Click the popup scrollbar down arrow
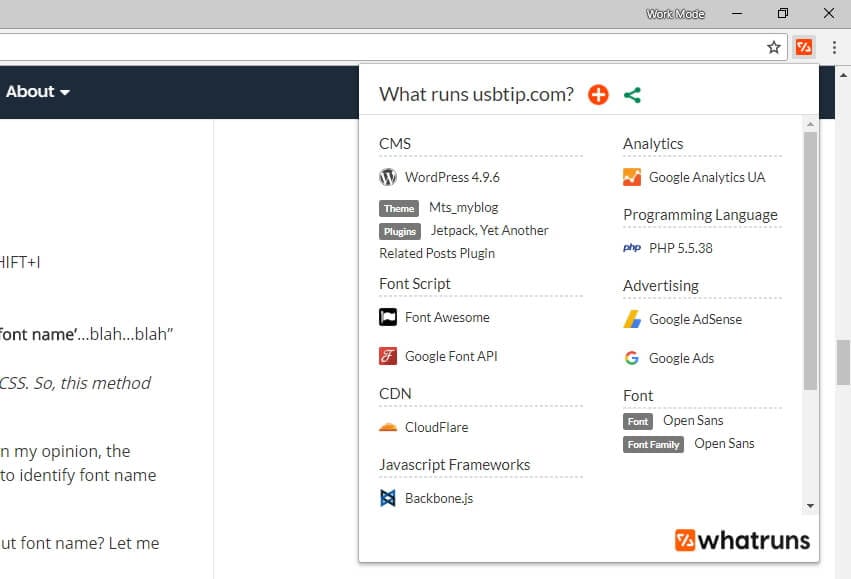The height and width of the screenshot is (579, 851). pyautogui.click(x=810, y=506)
